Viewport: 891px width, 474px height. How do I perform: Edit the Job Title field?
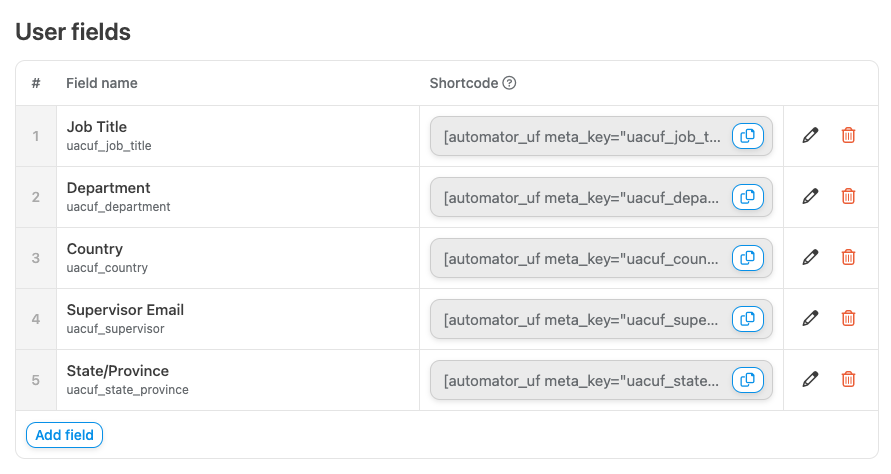(810, 136)
